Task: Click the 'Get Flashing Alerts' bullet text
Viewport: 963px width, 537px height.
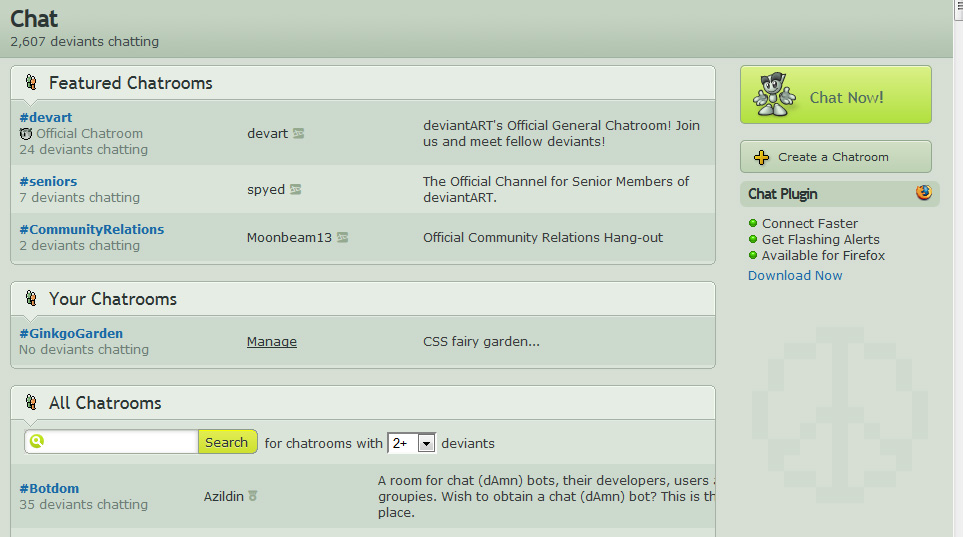Action: click(821, 239)
